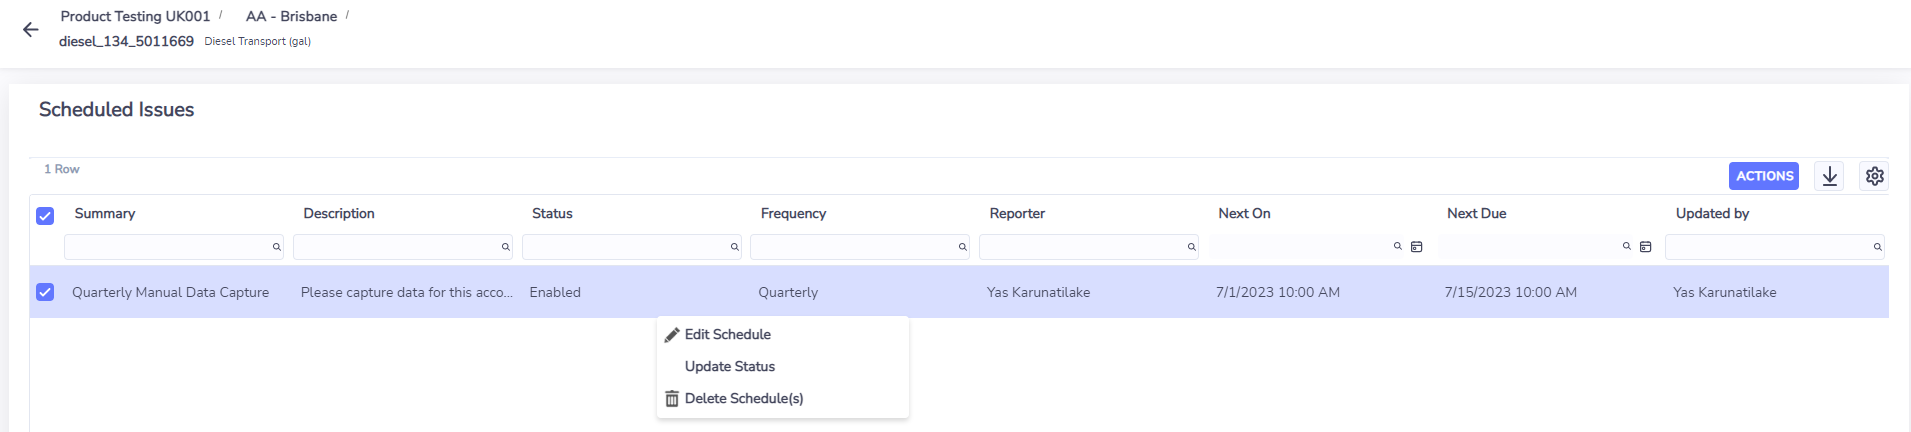Open AA - Brisbane breadcrumb link
The height and width of the screenshot is (432, 1911).
point(291,16)
